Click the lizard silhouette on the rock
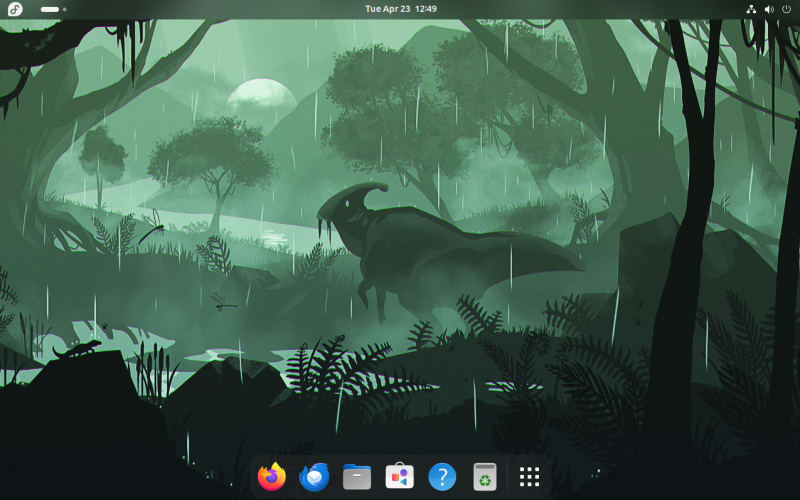800x500 pixels. [78, 350]
